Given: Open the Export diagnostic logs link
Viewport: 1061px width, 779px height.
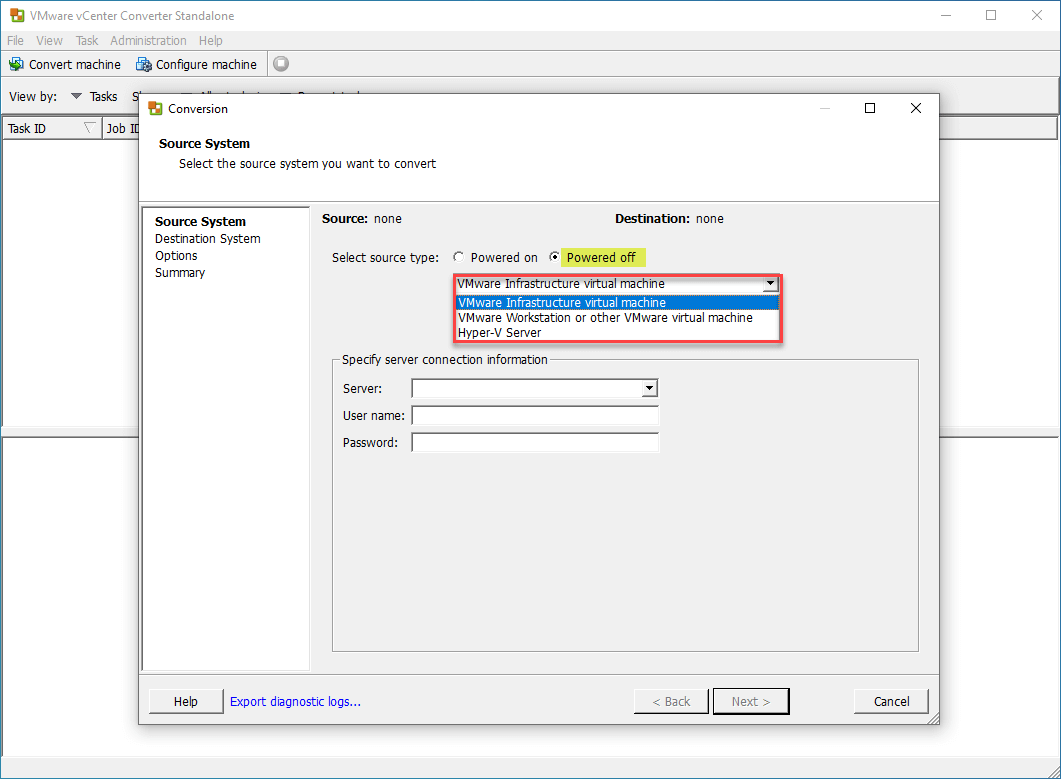Looking at the screenshot, I should (x=295, y=701).
